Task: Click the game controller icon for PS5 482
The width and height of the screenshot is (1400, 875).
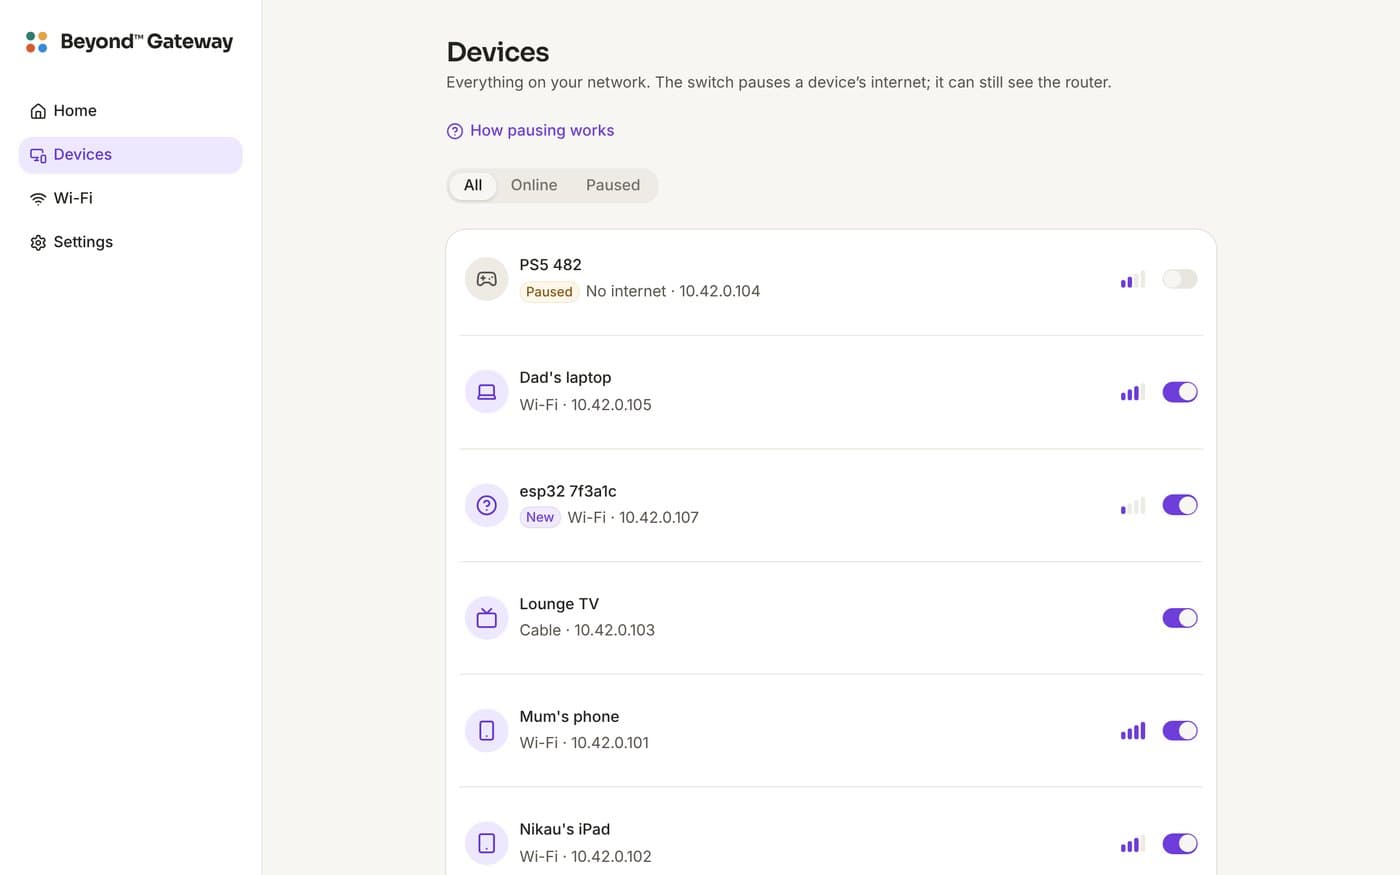Action: point(487,279)
